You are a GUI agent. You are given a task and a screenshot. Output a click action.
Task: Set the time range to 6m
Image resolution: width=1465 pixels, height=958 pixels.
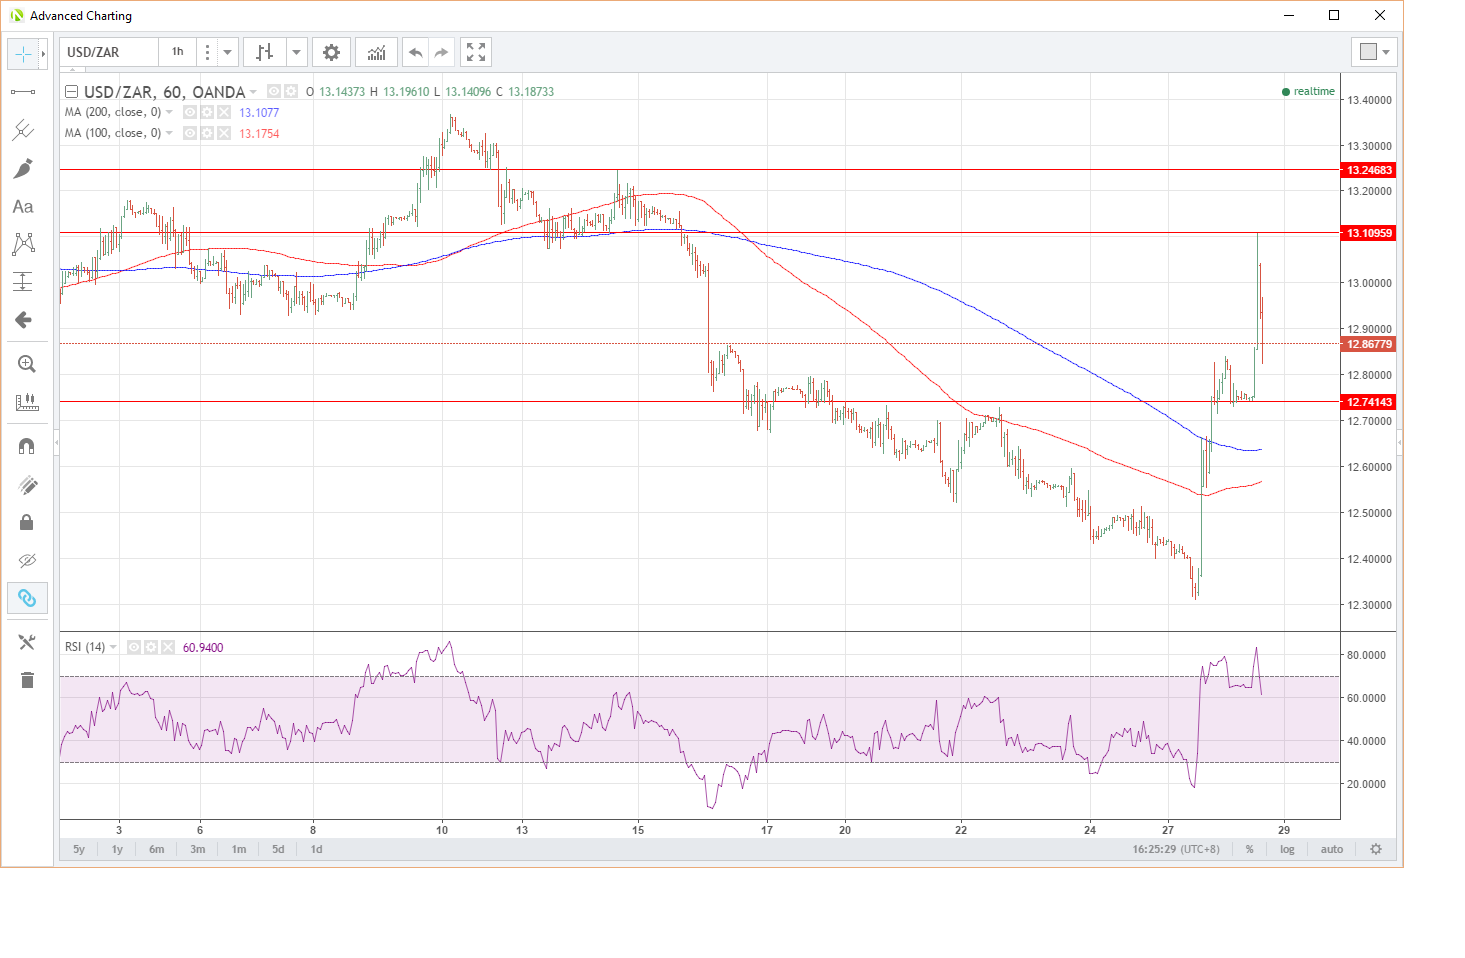click(x=157, y=849)
